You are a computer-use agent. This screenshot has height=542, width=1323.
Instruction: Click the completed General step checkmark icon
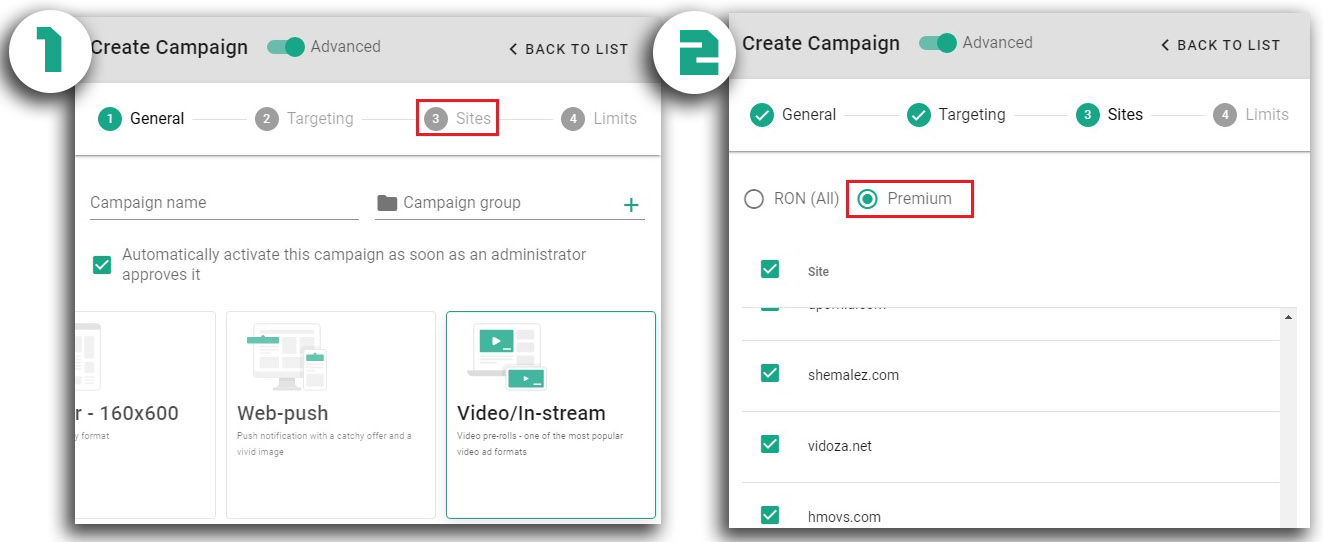click(762, 115)
